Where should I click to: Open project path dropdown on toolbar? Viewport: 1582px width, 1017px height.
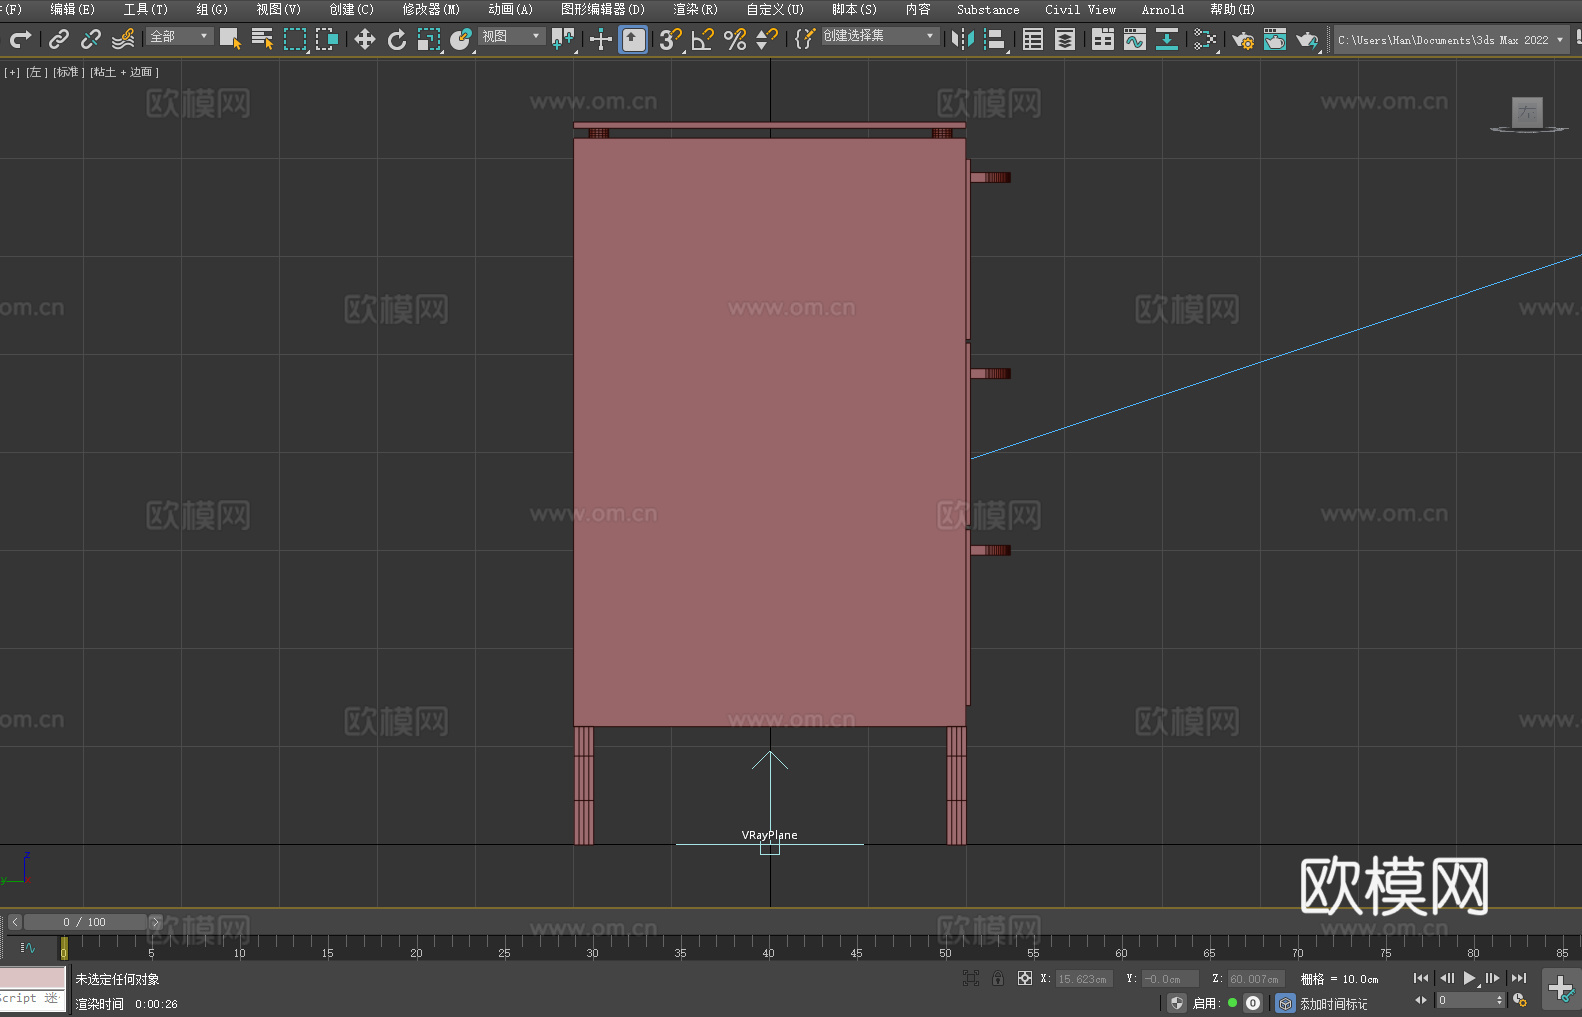tap(1451, 40)
